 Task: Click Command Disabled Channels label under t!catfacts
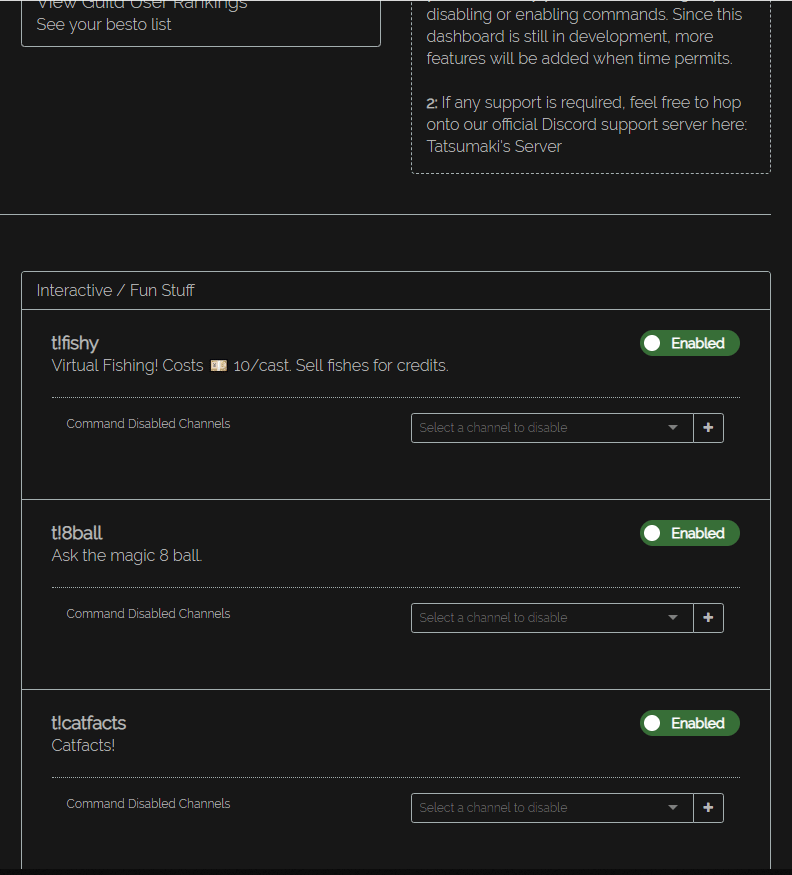click(x=148, y=804)
